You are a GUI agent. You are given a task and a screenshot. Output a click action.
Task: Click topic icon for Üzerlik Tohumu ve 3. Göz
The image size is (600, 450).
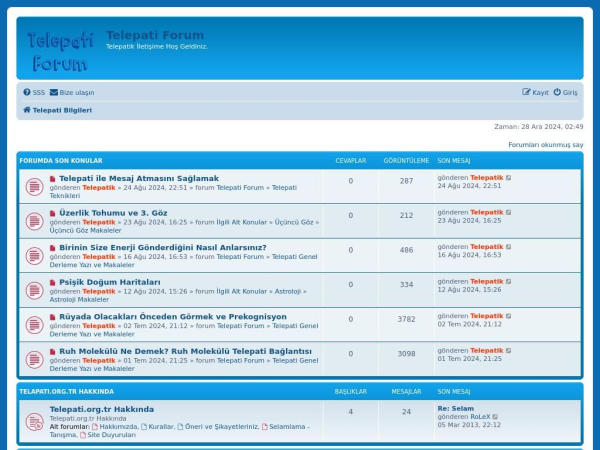(34, 221)
